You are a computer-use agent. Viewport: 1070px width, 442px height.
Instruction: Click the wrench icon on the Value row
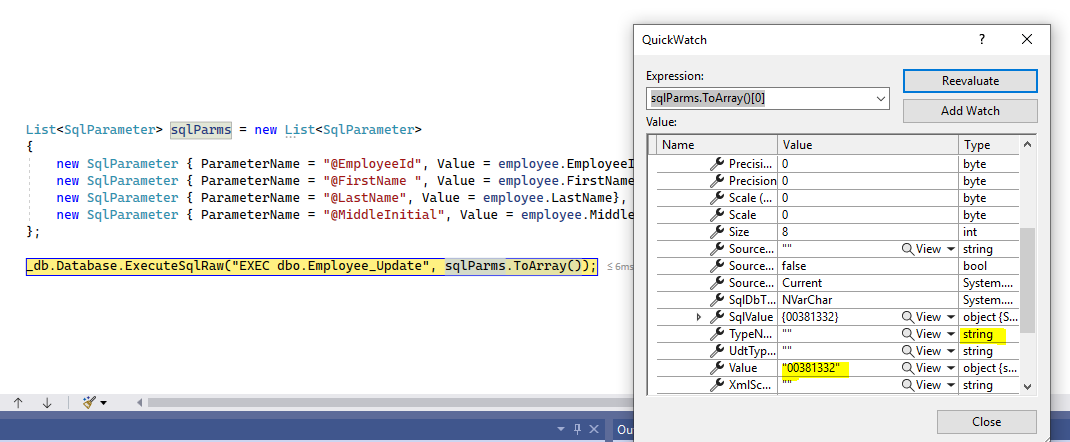pyautogui.click(x=717, y=368)
